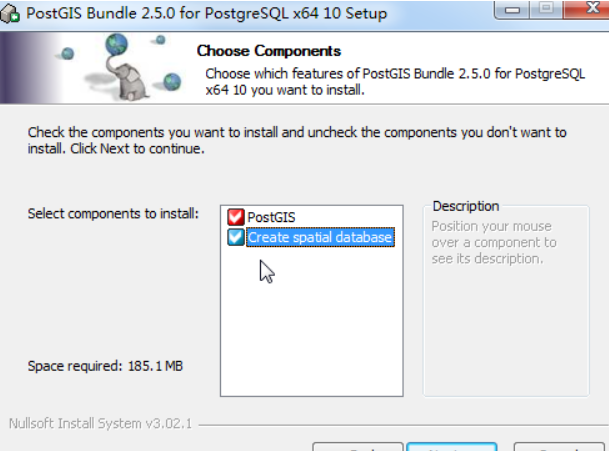Screen dimensions: 609x451
Task: Click the Description group box
Action: tap(506, 301)
